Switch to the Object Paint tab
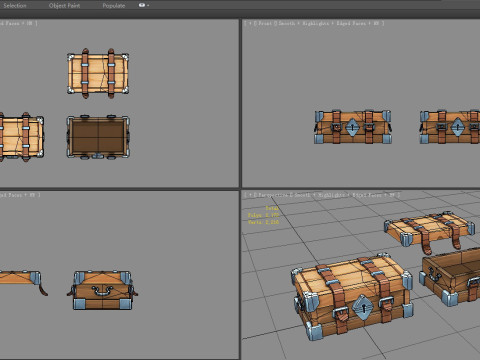The height and width of the screenshot is (360, 480). click(x=64, y=6)
